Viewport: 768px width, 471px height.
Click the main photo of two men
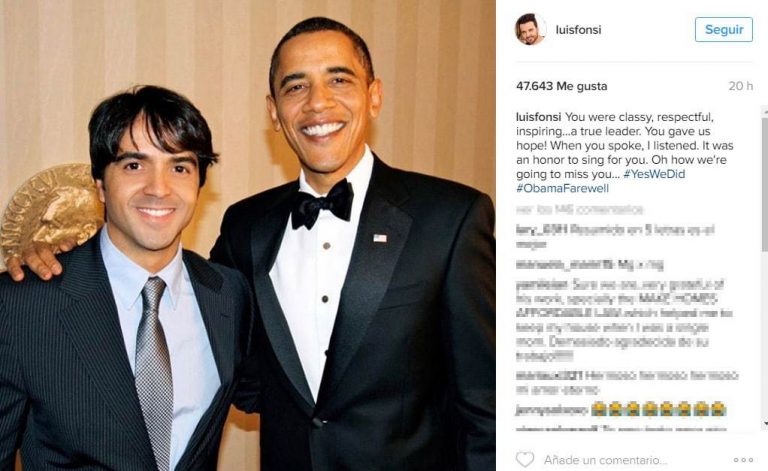point(247,236)
